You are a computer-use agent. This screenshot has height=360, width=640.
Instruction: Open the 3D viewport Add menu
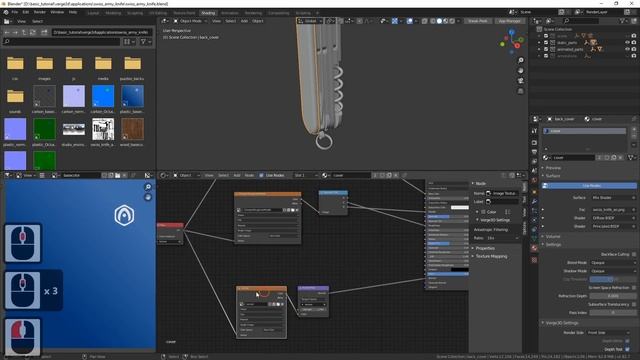pyautogui.click(x=244, y=21)
